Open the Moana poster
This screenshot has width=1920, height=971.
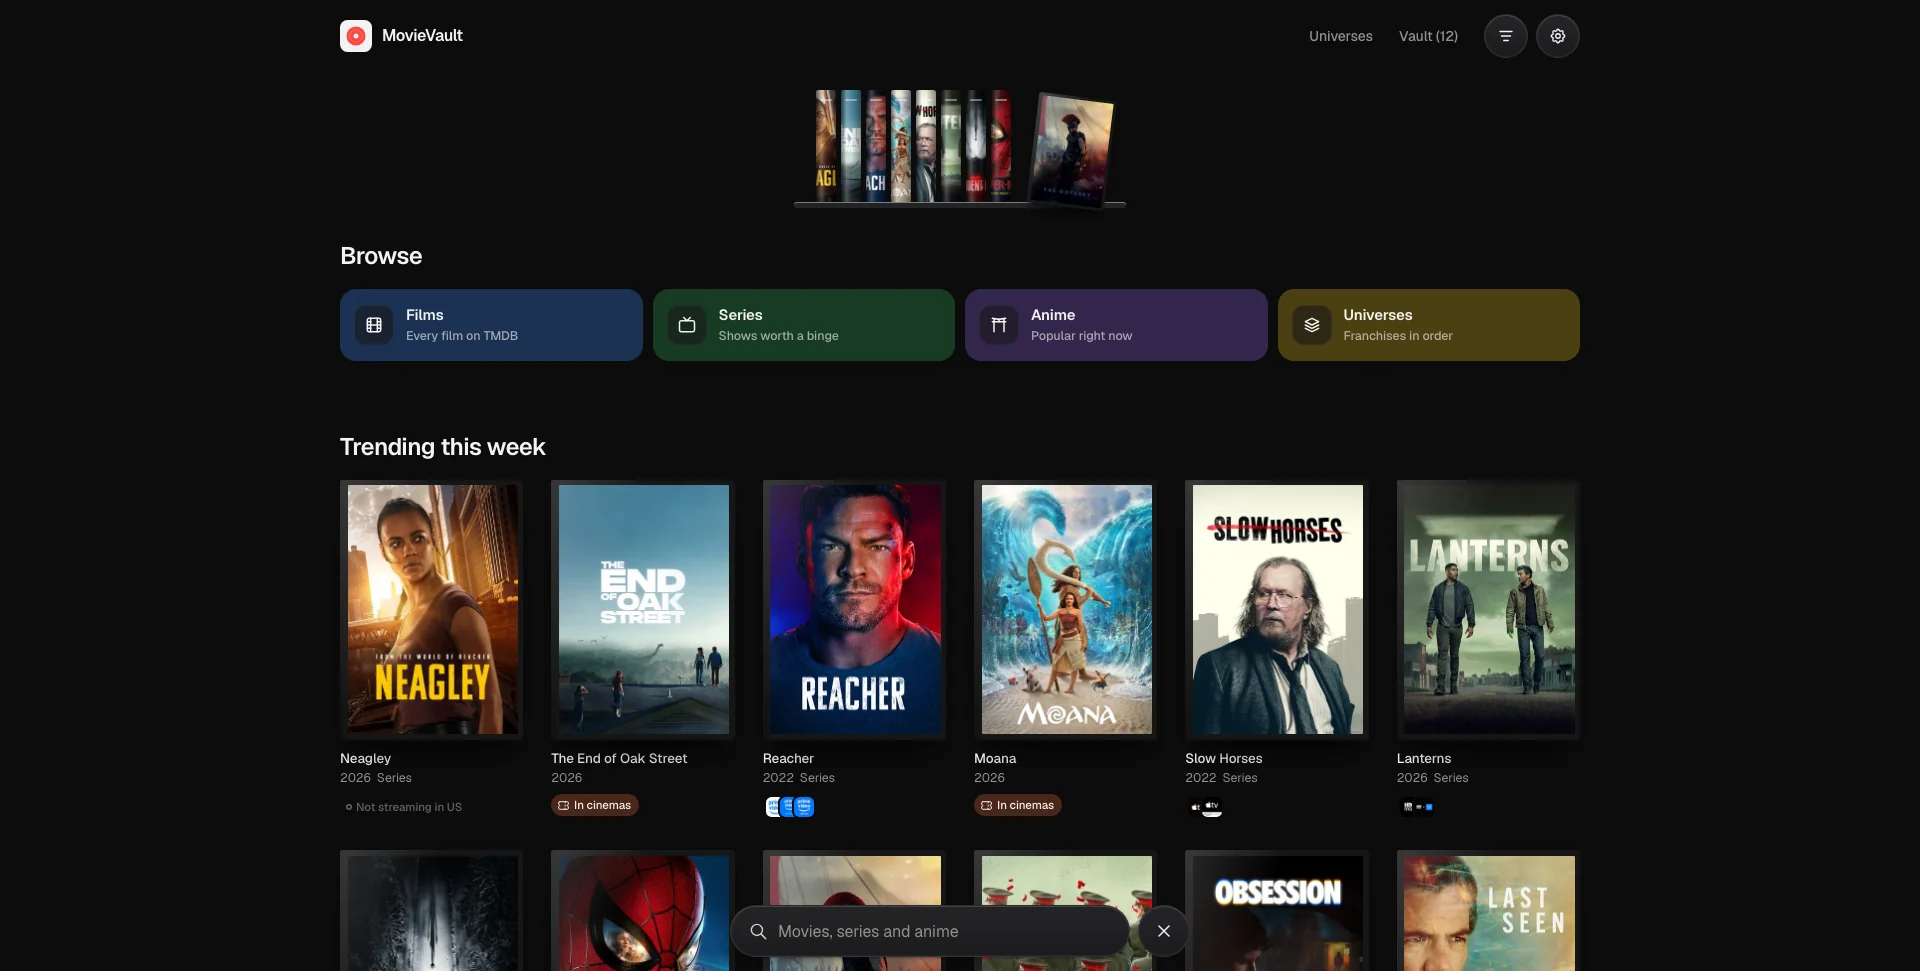1066,610
